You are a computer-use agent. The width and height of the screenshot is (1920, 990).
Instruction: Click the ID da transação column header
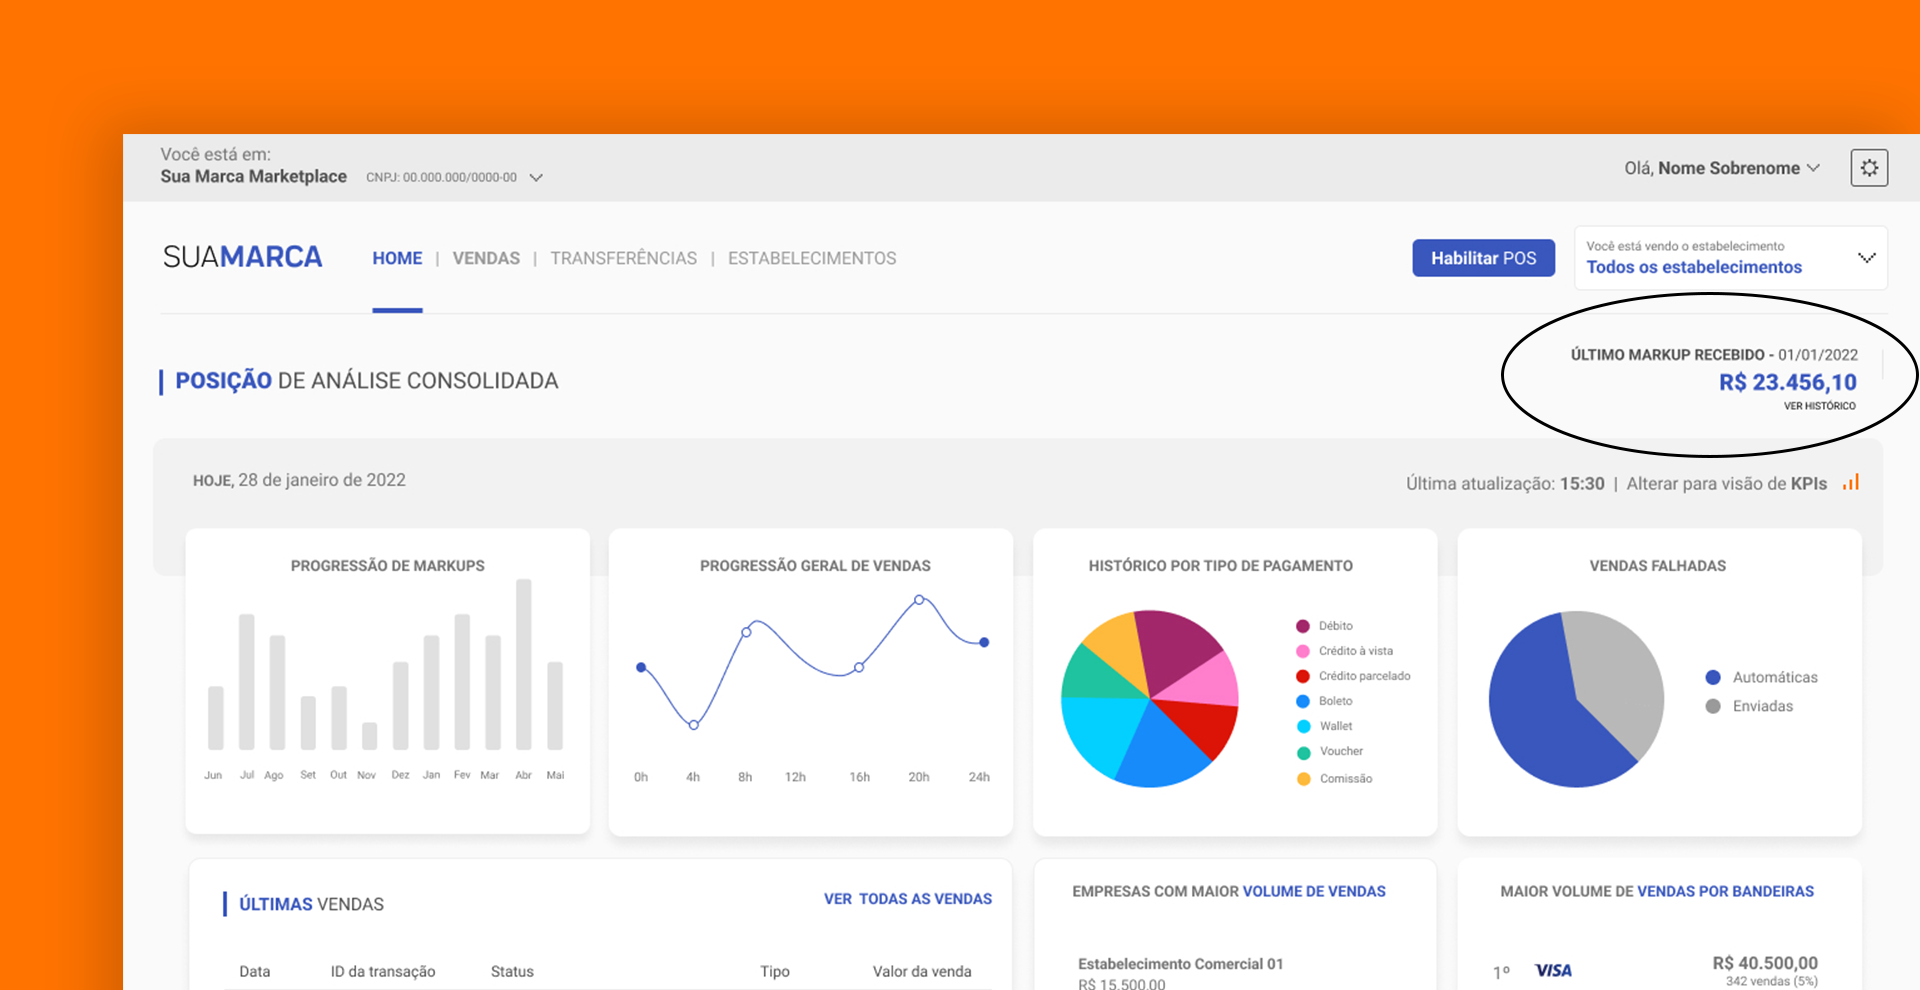pyautogui.click(x=383, y=971)
